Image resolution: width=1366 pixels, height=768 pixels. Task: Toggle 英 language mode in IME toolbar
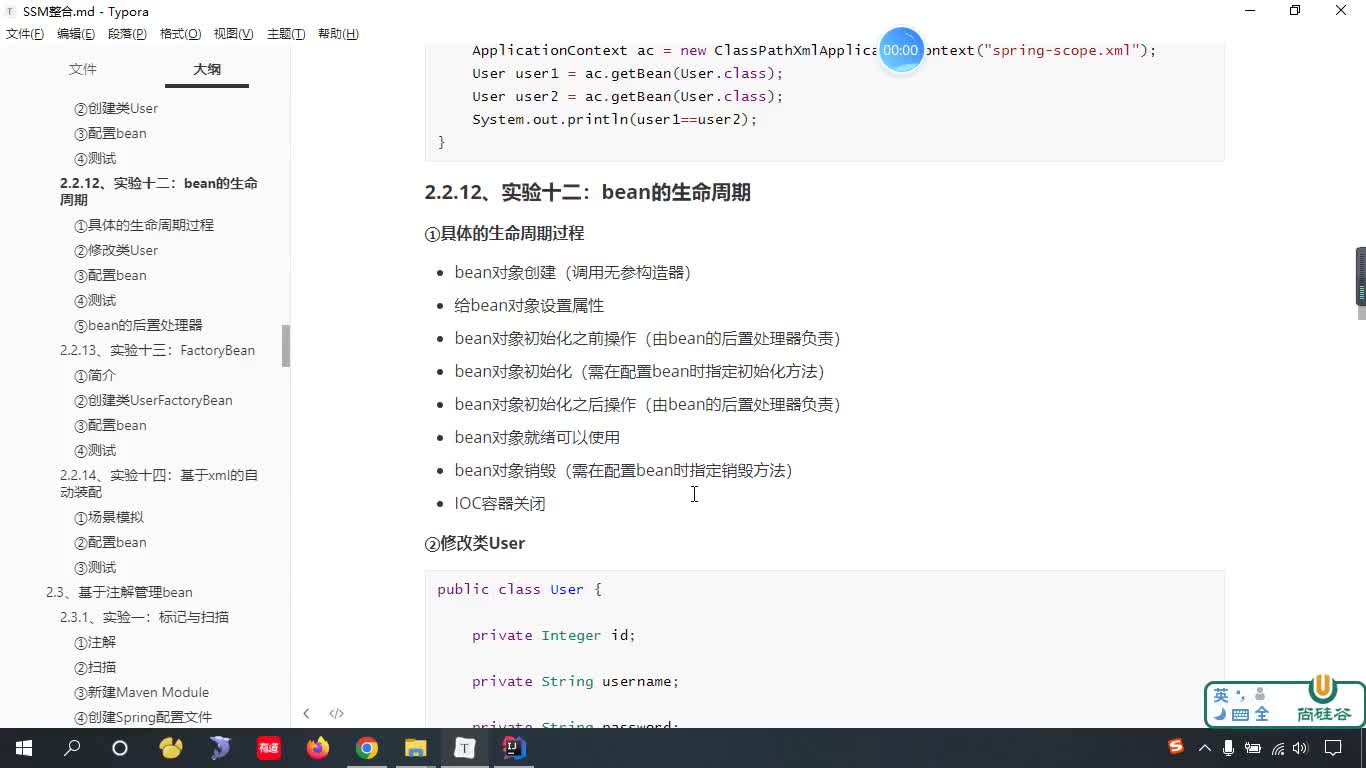pyautogui.click(x=1221, y=694)
